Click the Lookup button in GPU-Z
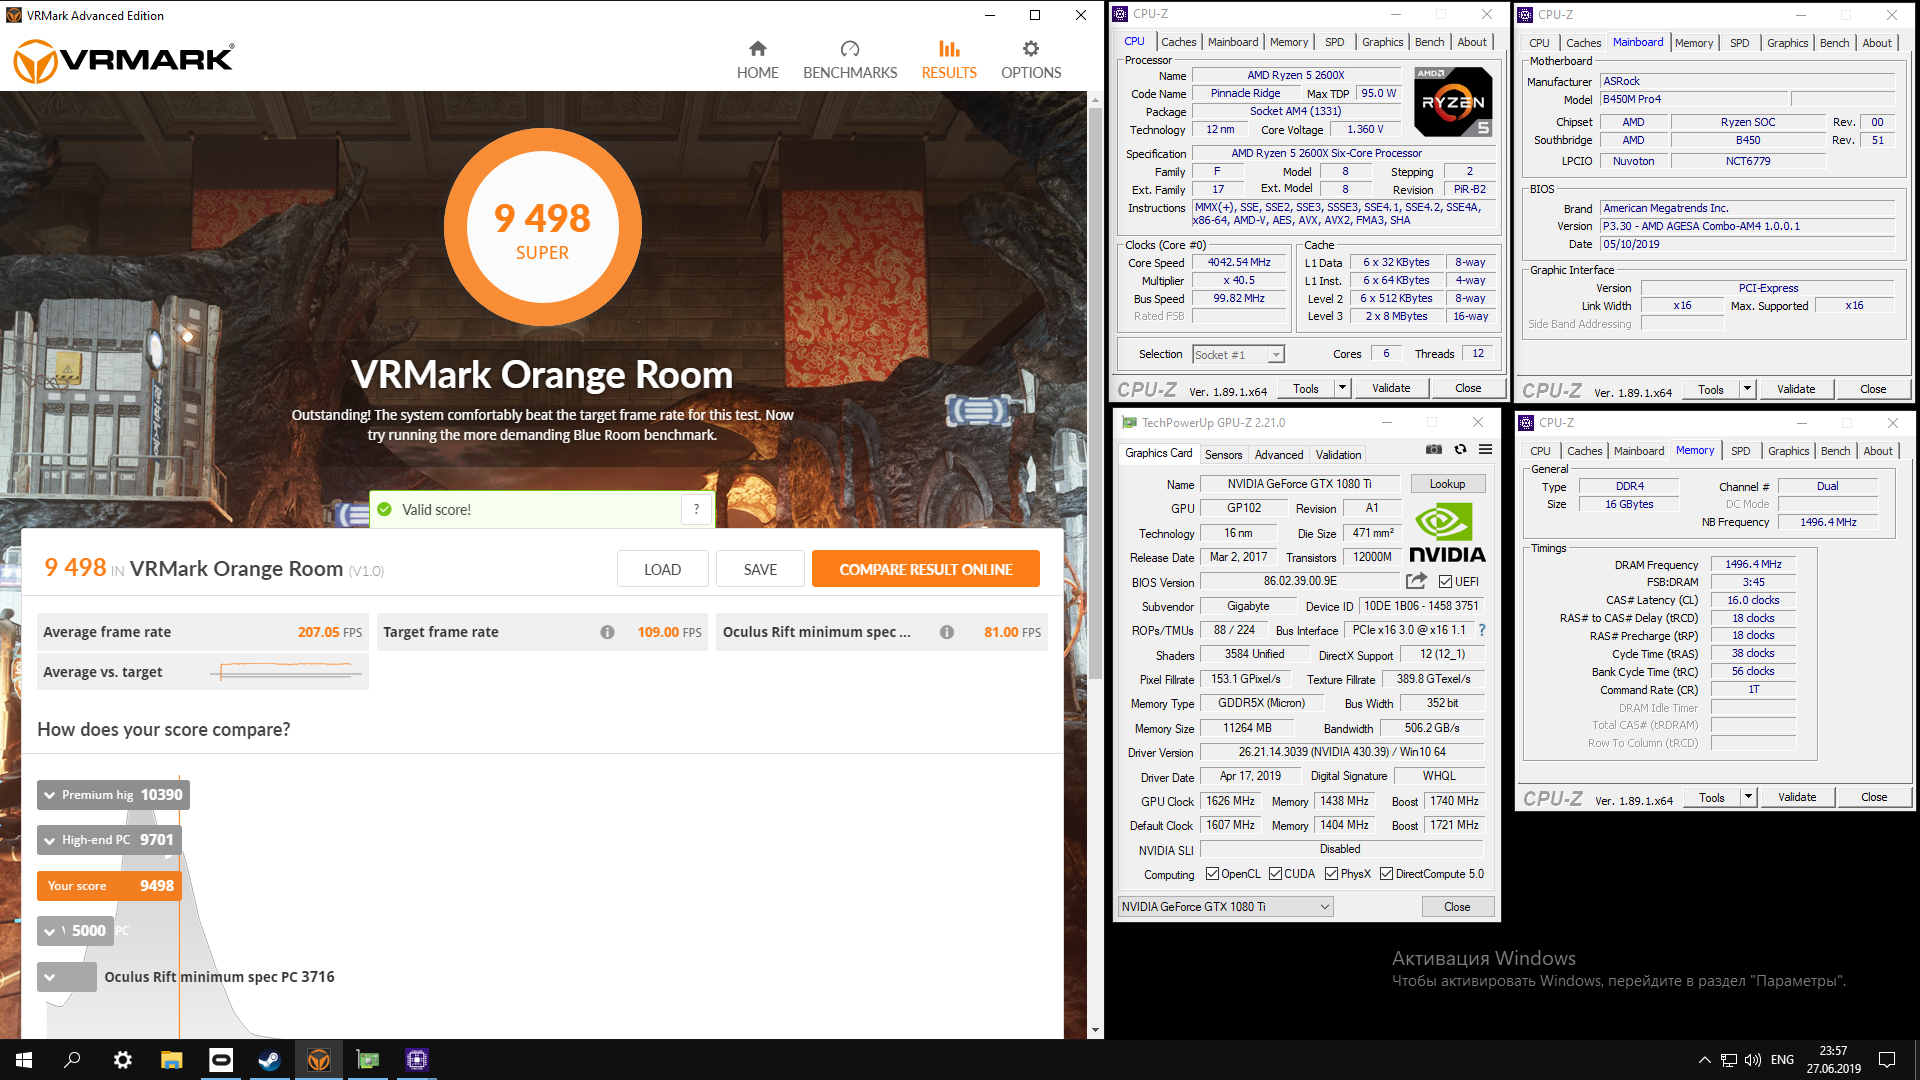 pos(1447,484)
